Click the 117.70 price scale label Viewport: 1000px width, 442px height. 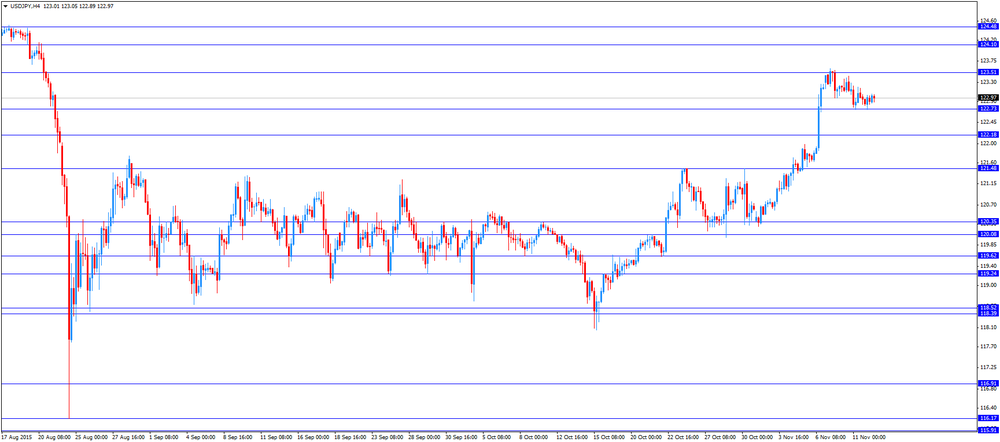point(989,347)
